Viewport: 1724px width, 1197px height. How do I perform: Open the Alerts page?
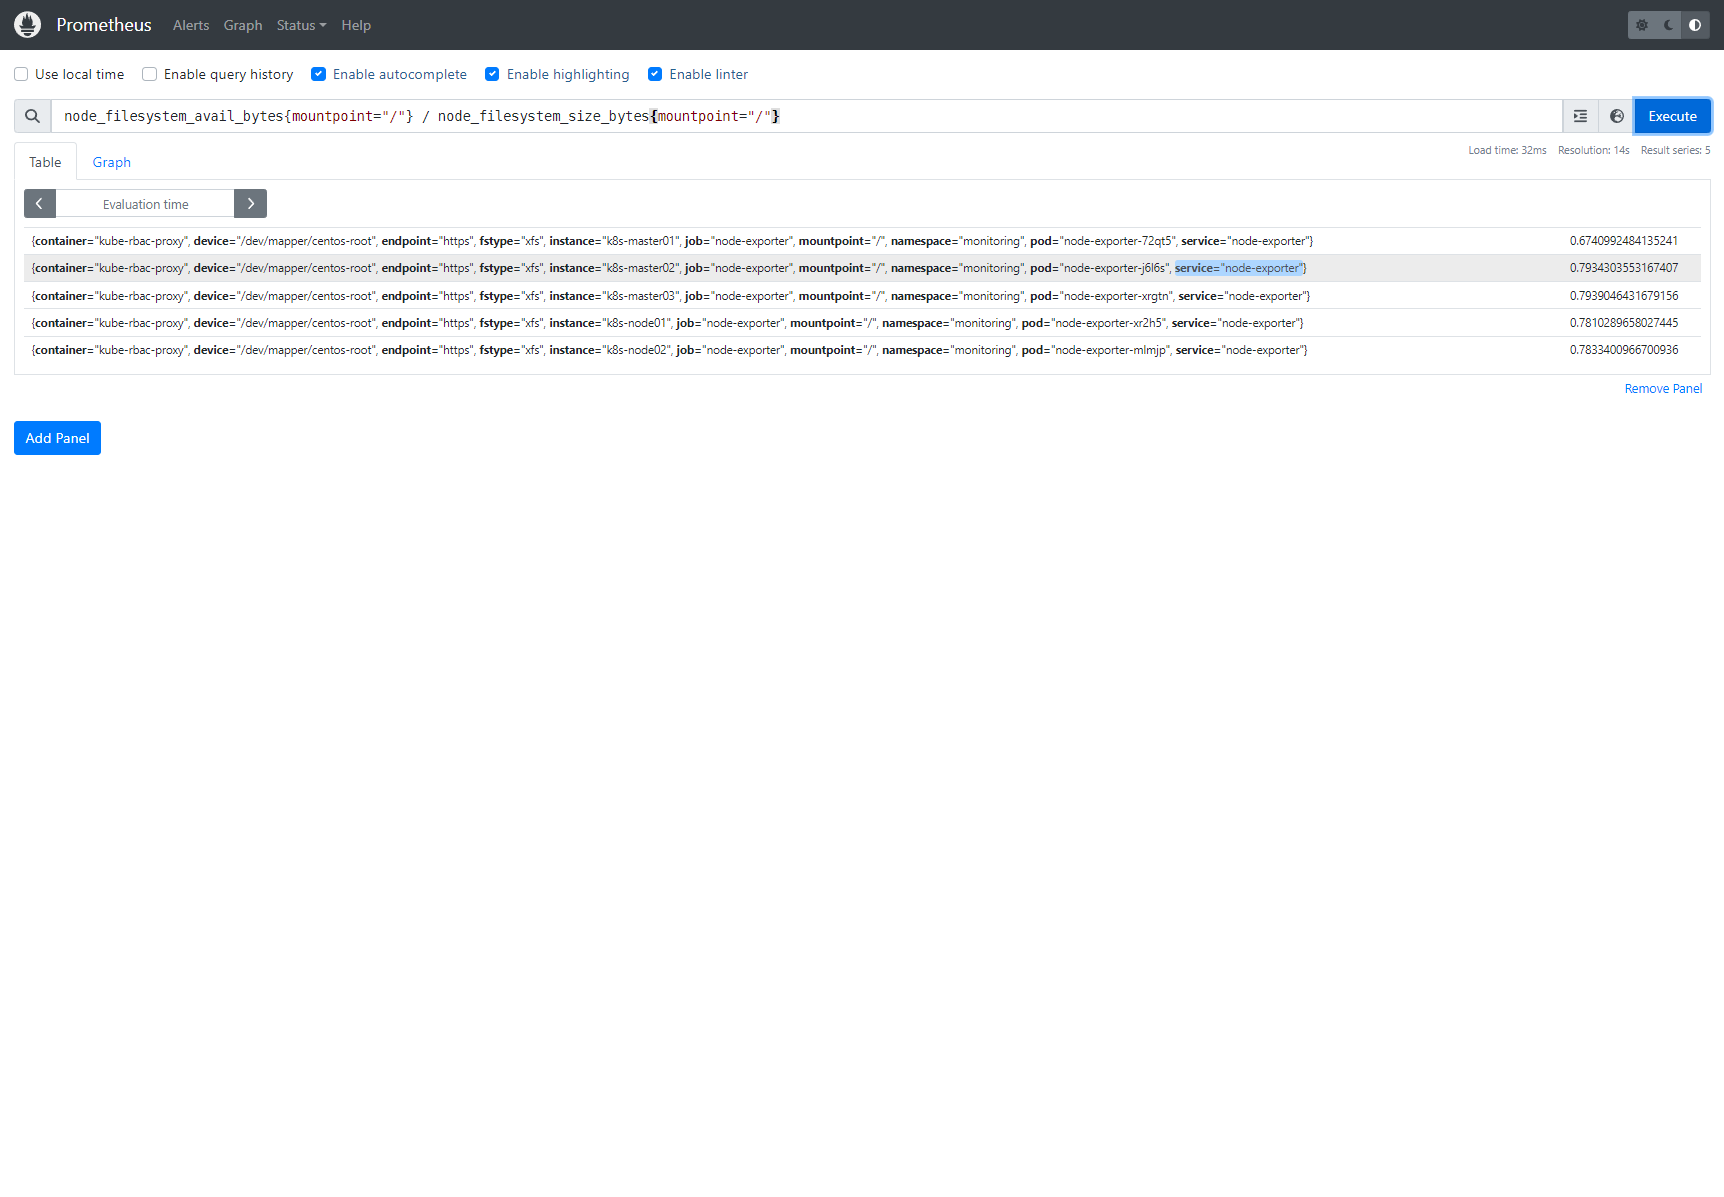(191, 25)
